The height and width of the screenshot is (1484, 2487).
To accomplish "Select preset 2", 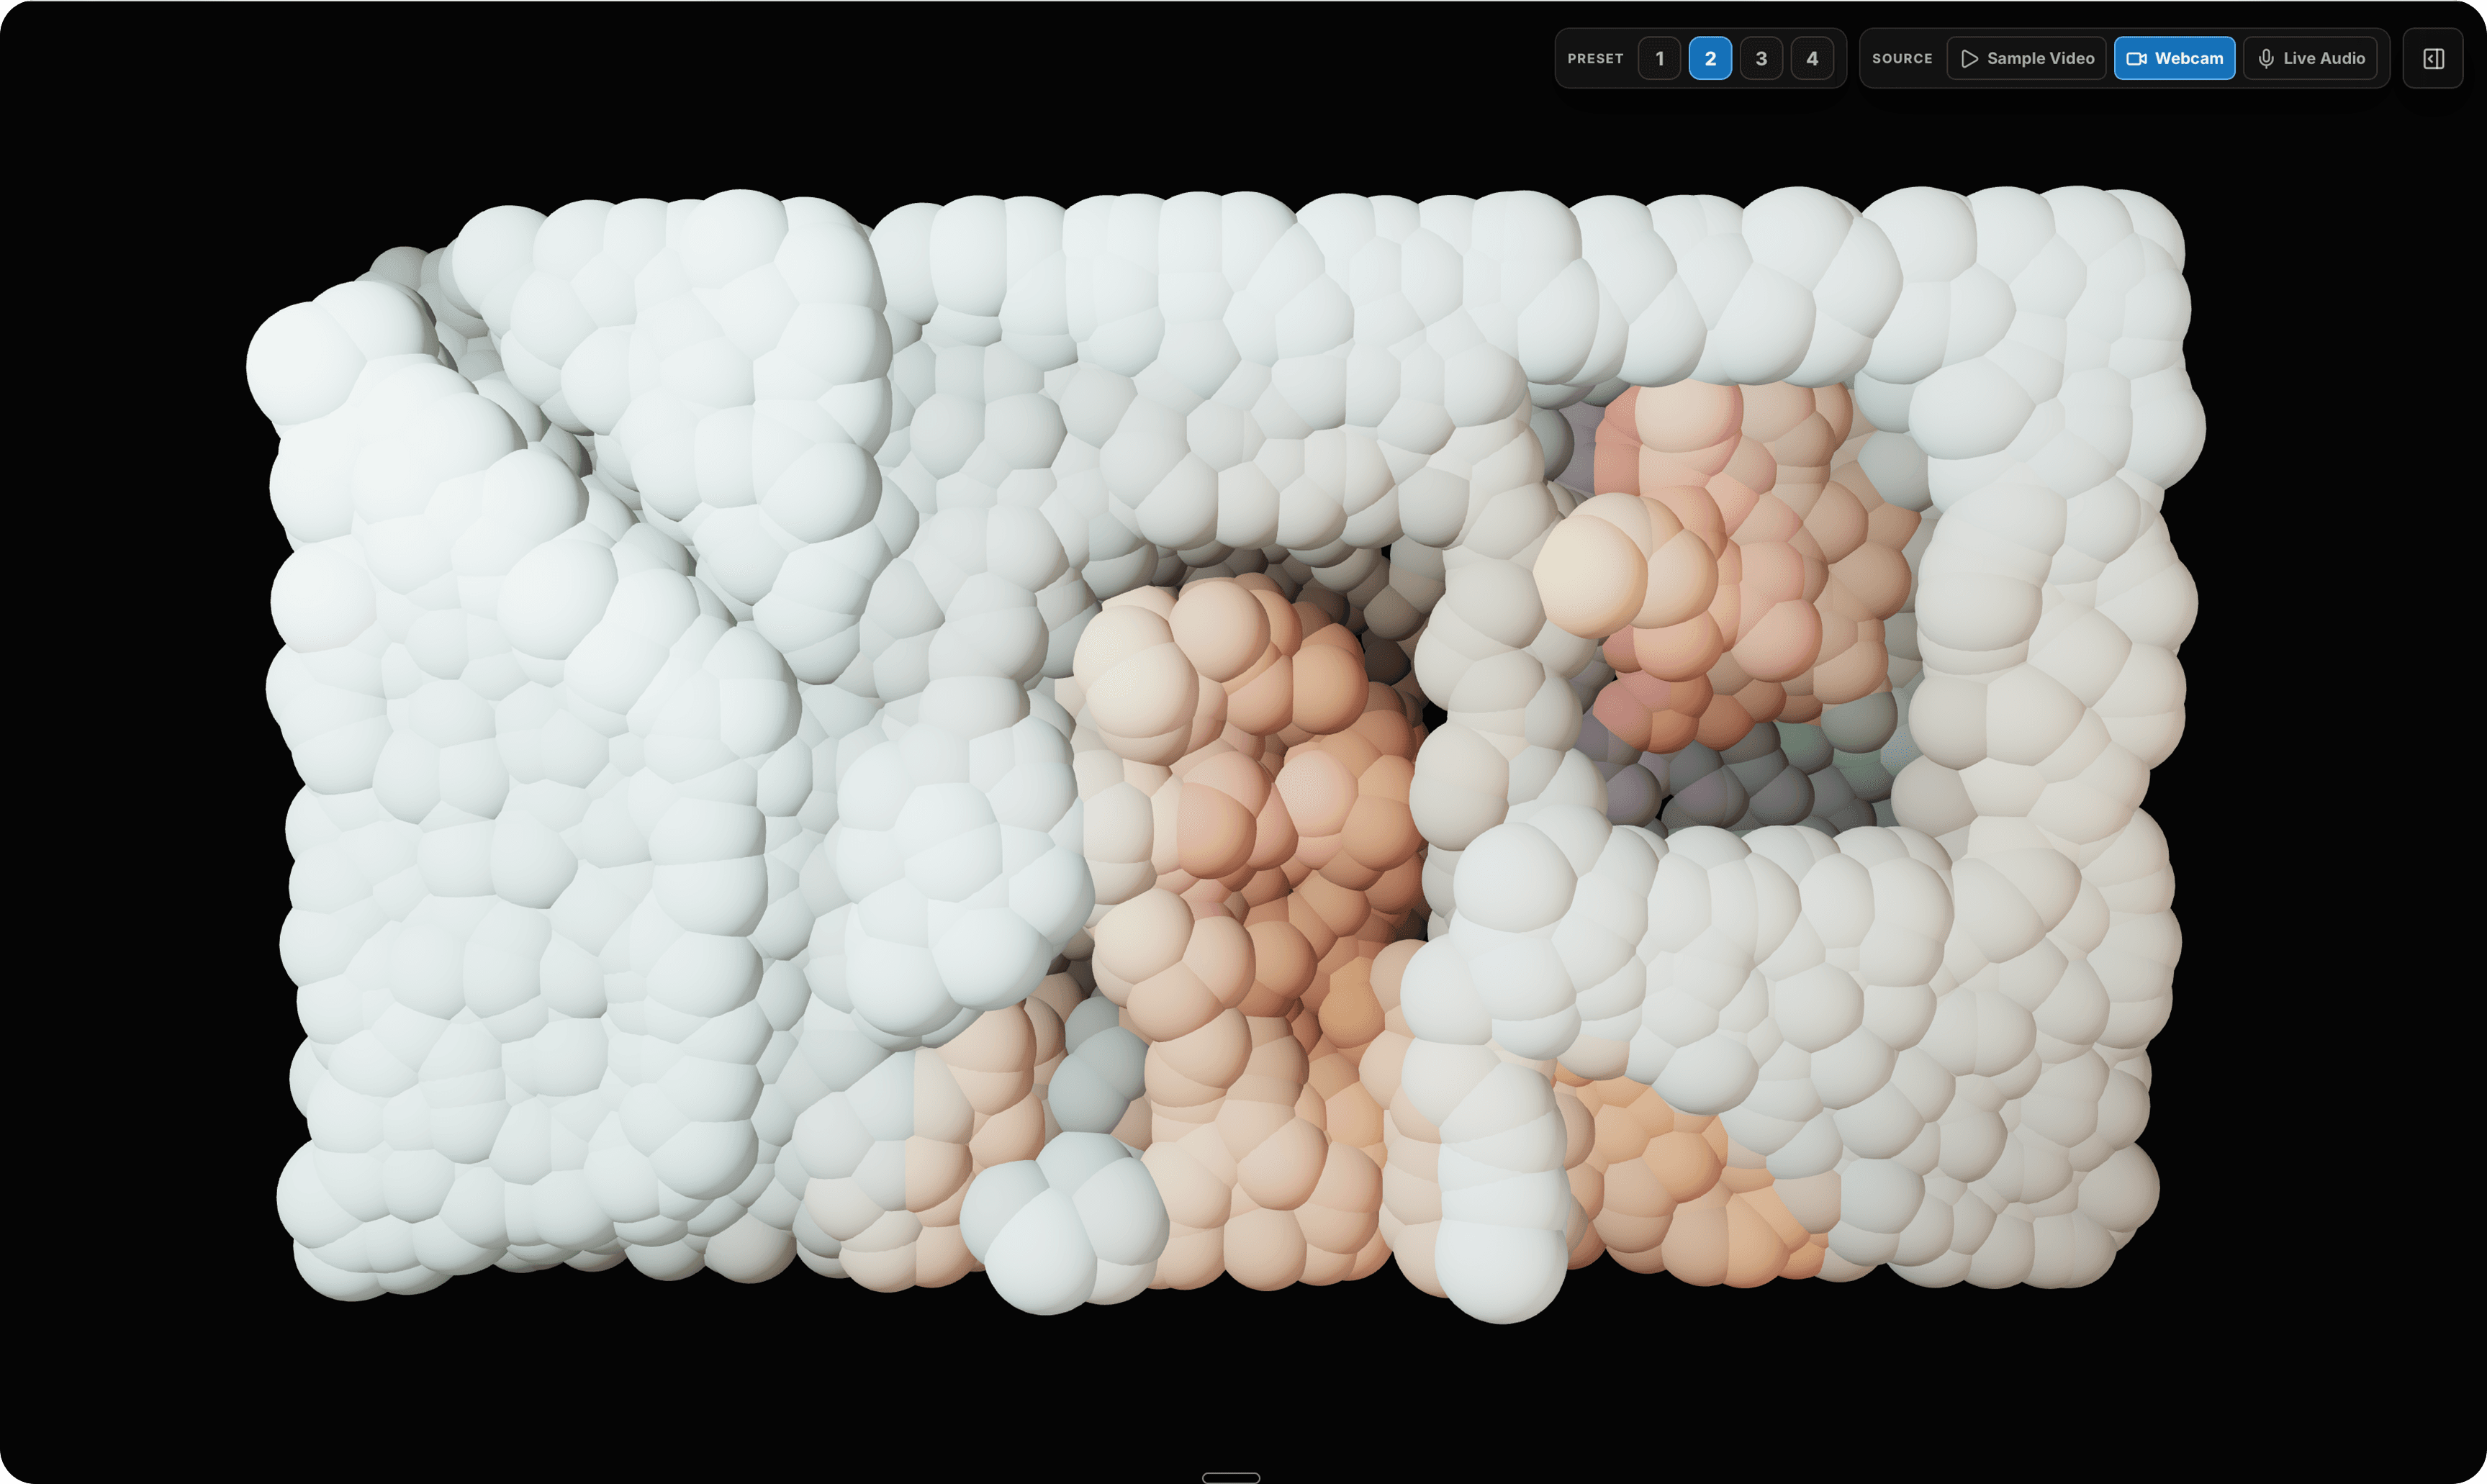I will (x=1710, y=58).
